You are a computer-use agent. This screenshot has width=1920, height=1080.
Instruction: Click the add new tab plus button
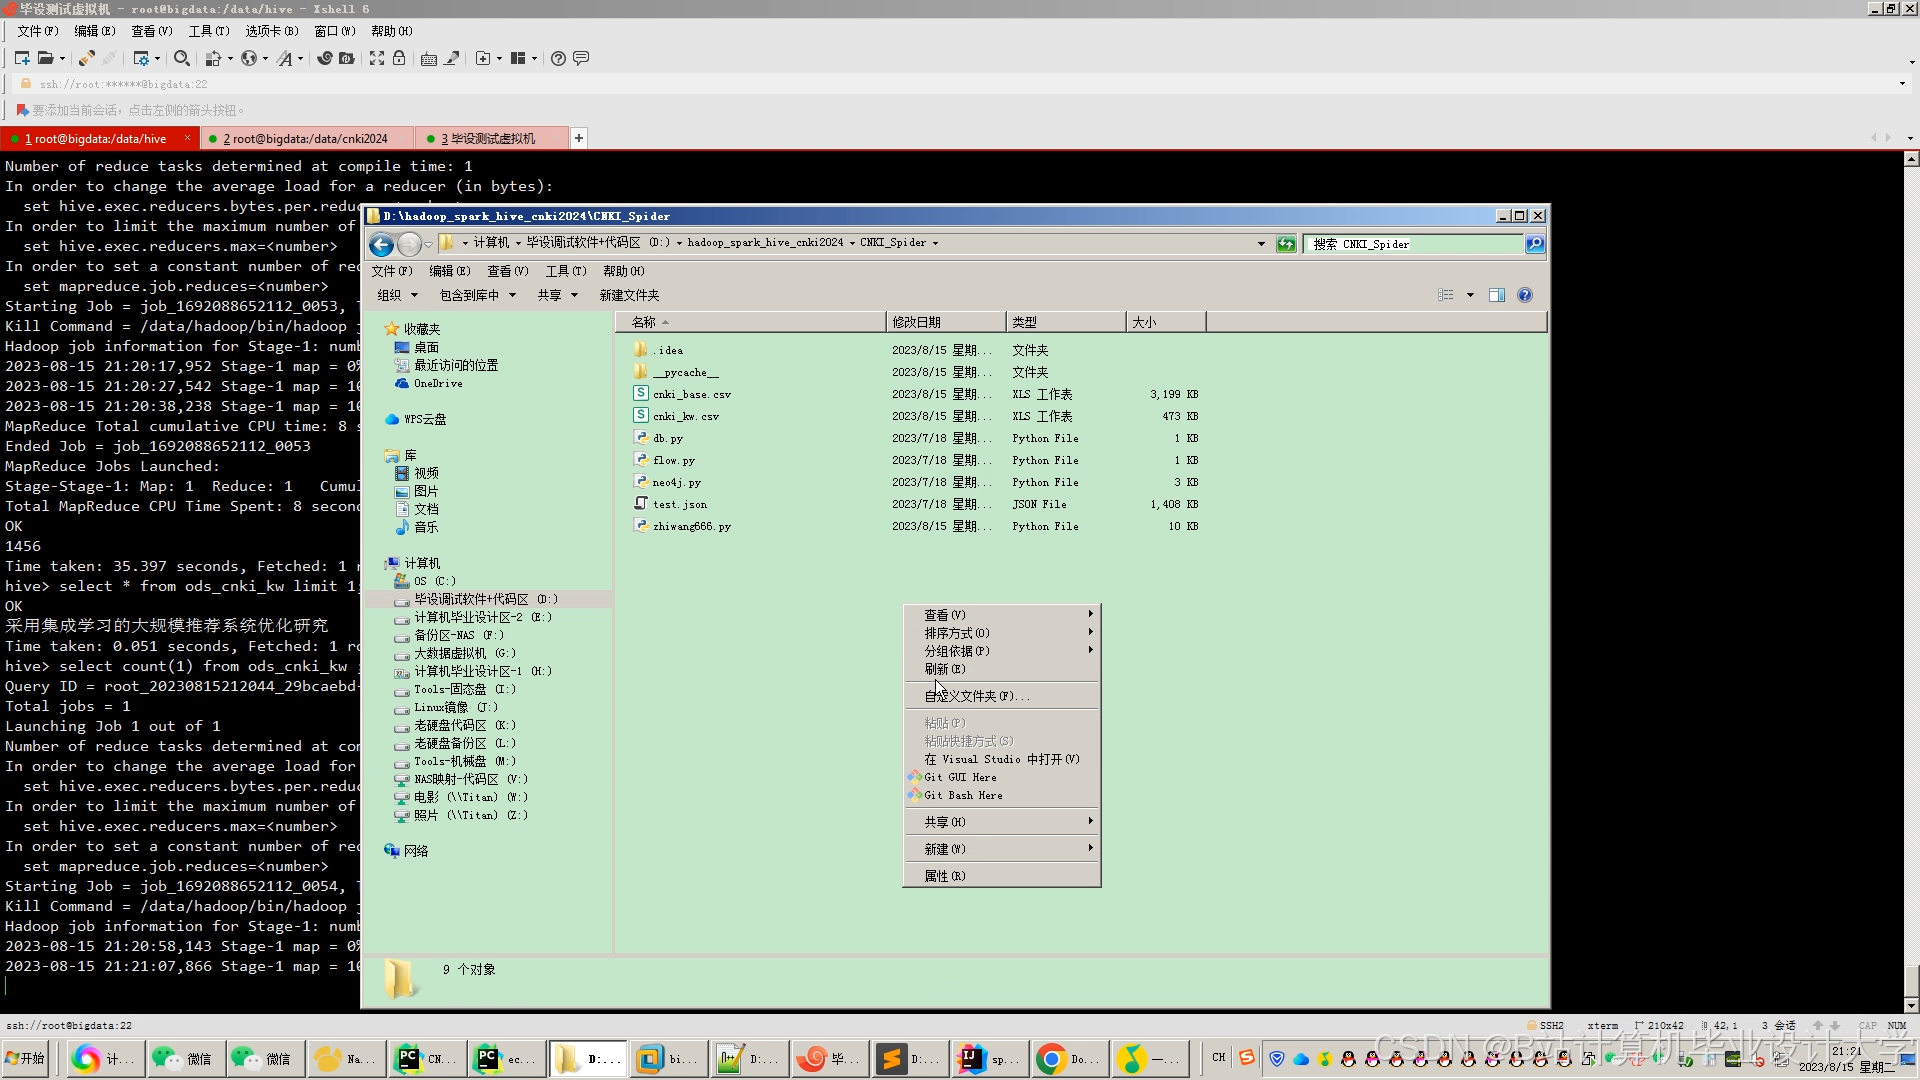pos(578,138)
